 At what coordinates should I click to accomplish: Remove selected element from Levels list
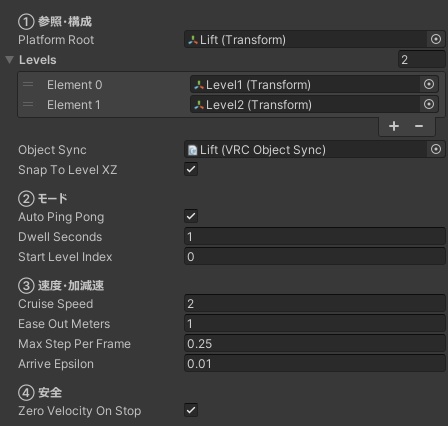click(419, 126)
